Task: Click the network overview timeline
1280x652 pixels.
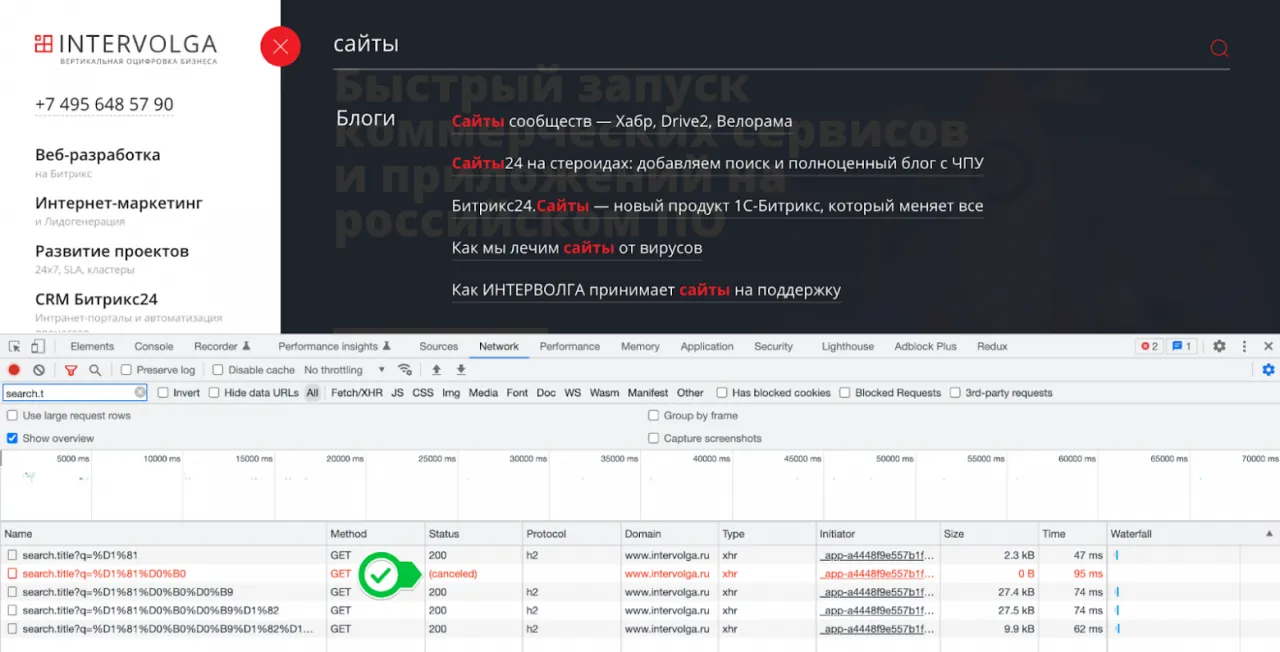Action: point(640,485)
